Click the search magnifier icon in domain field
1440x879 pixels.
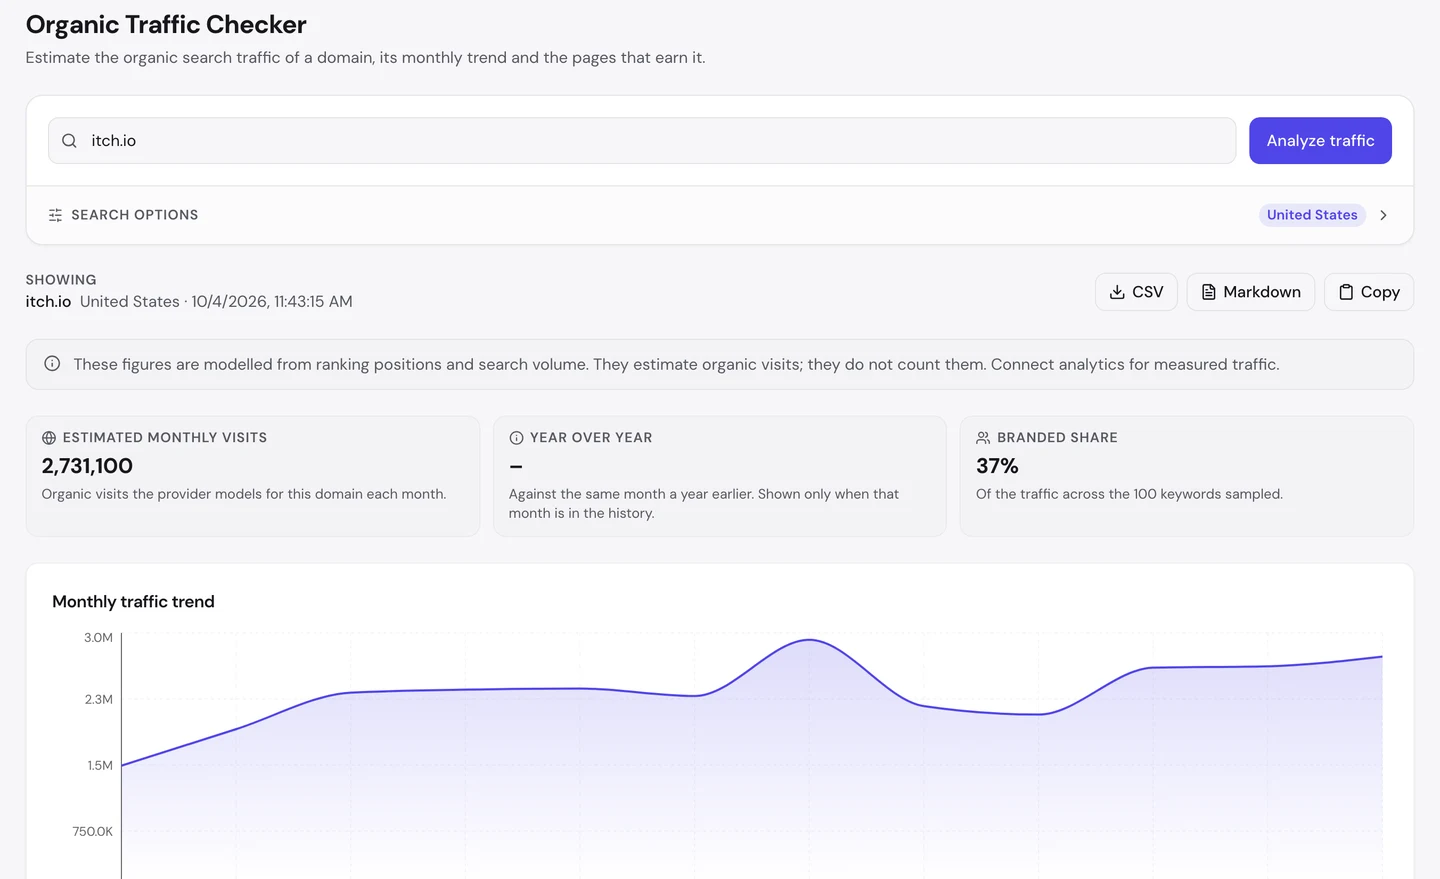[69, 141]
